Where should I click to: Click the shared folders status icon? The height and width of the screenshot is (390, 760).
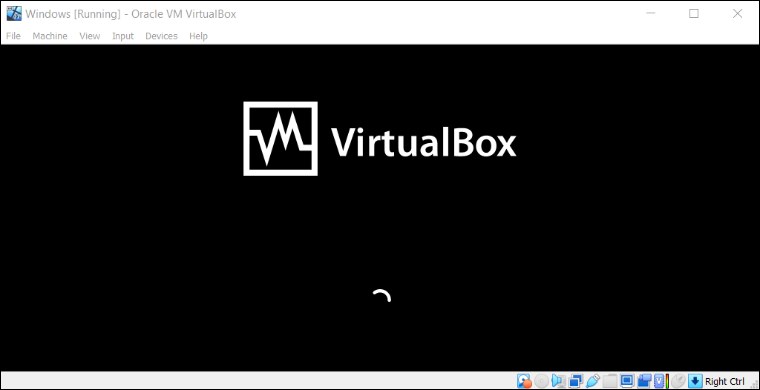click(610, 381)
